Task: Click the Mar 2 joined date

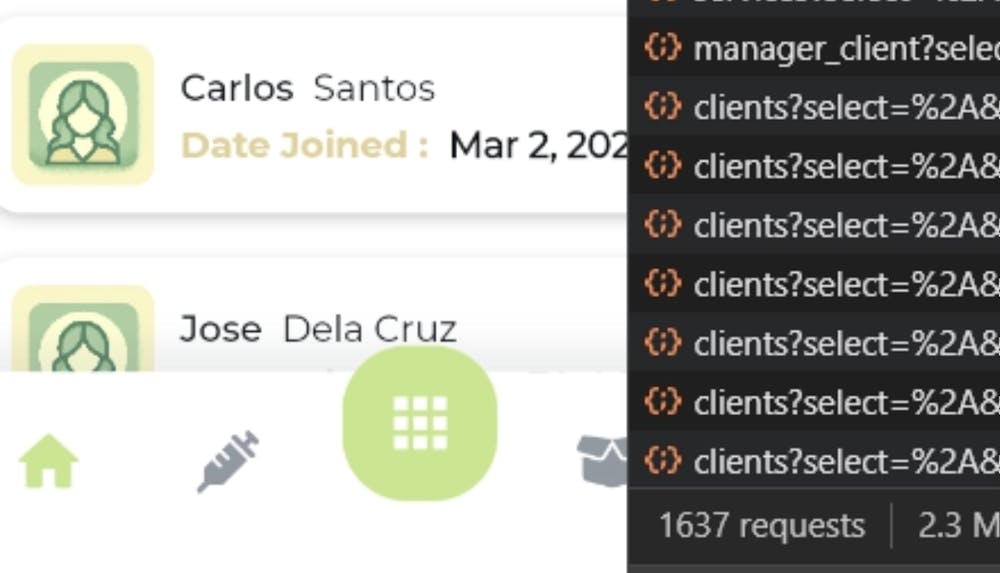Action: click(x=539, y=145)
